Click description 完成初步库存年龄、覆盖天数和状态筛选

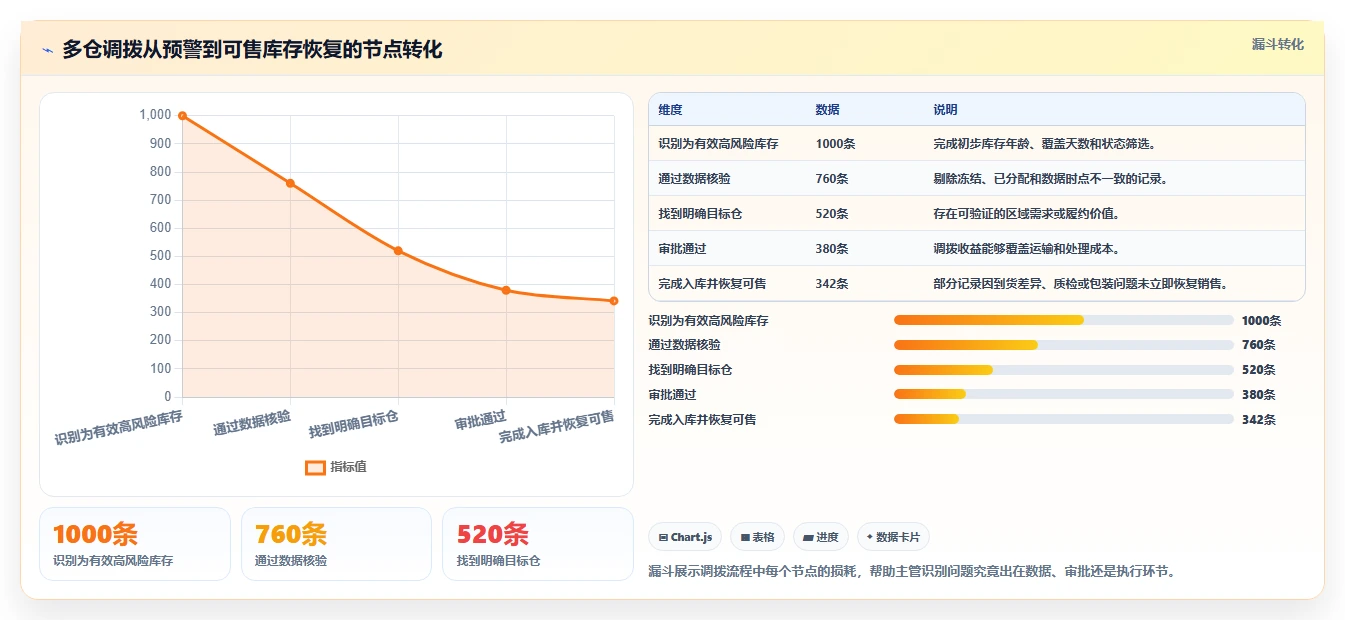(1045, 144)
